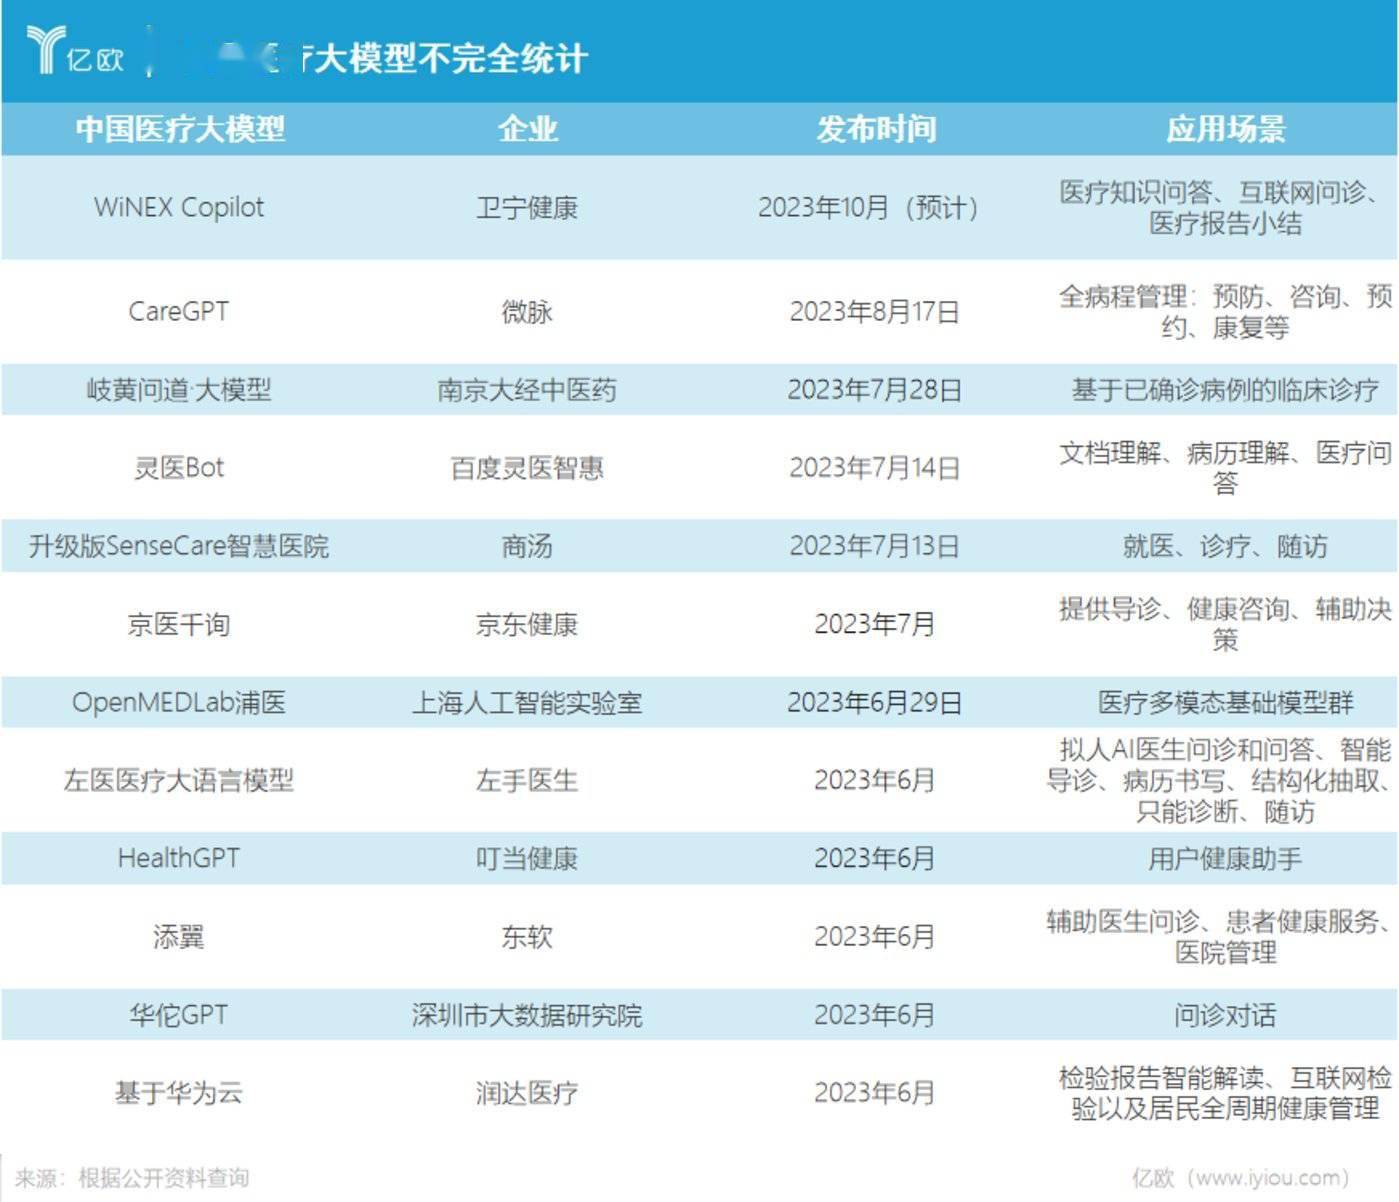The image size is (1399, 1202).
Task: Select the 中国医疗大模型 column header
Action: 180,129
